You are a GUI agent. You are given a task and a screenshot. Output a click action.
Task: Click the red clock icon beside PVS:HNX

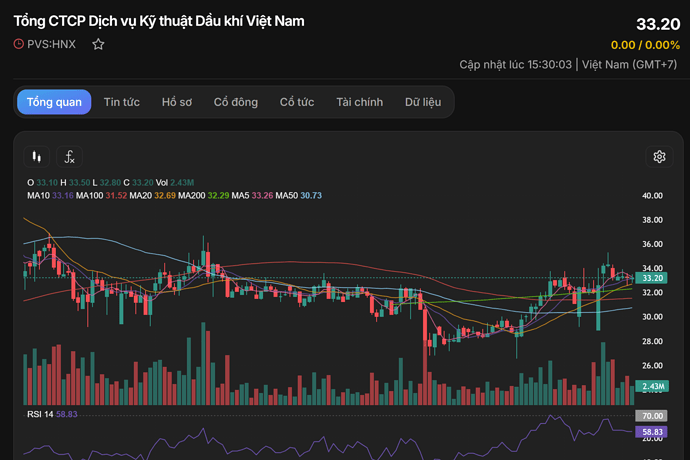pos(18,44)
